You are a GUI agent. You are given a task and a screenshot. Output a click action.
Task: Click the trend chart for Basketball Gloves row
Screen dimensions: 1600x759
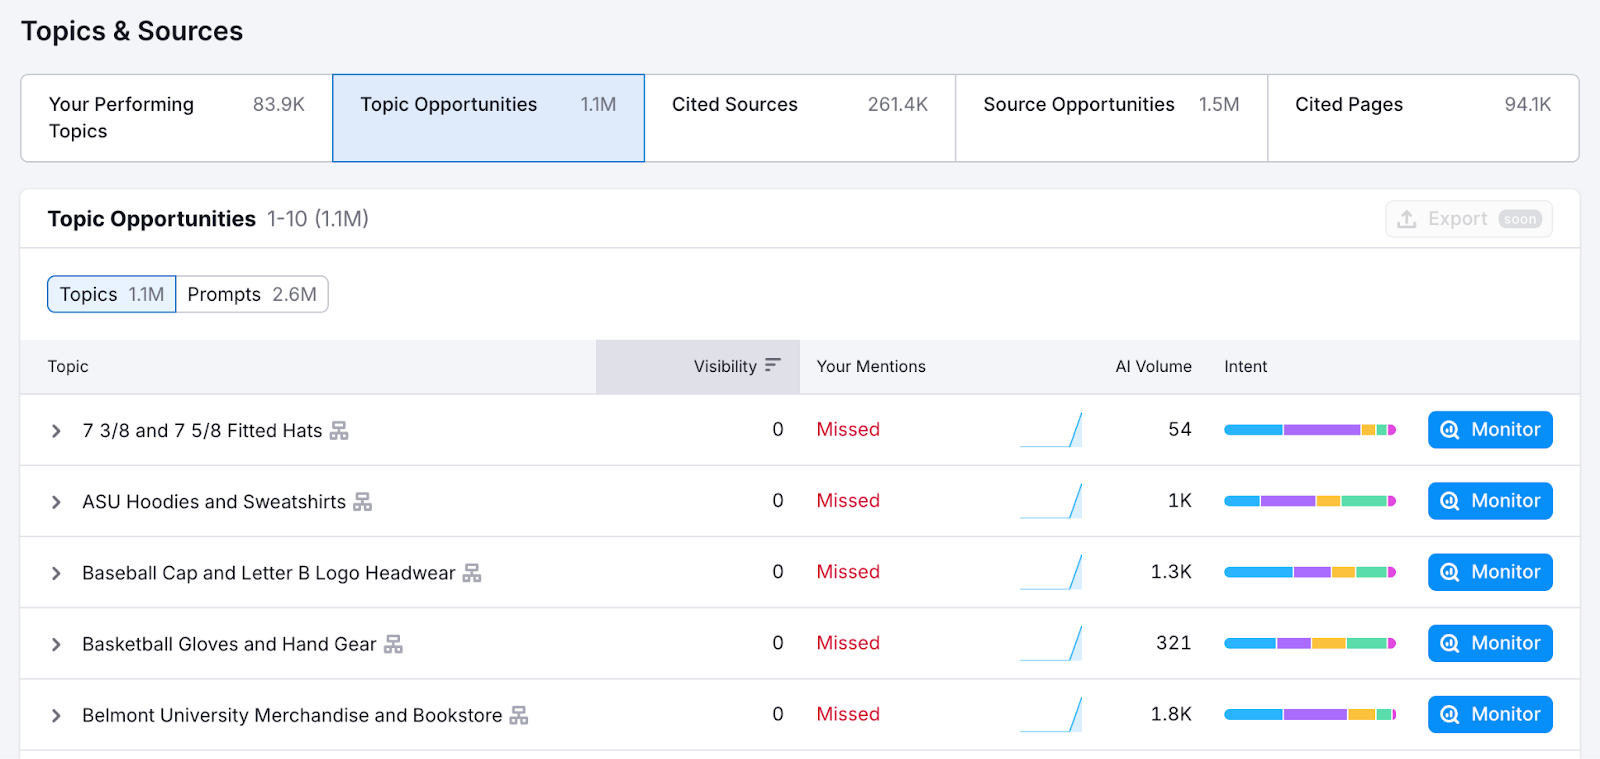coord(1051,643)
